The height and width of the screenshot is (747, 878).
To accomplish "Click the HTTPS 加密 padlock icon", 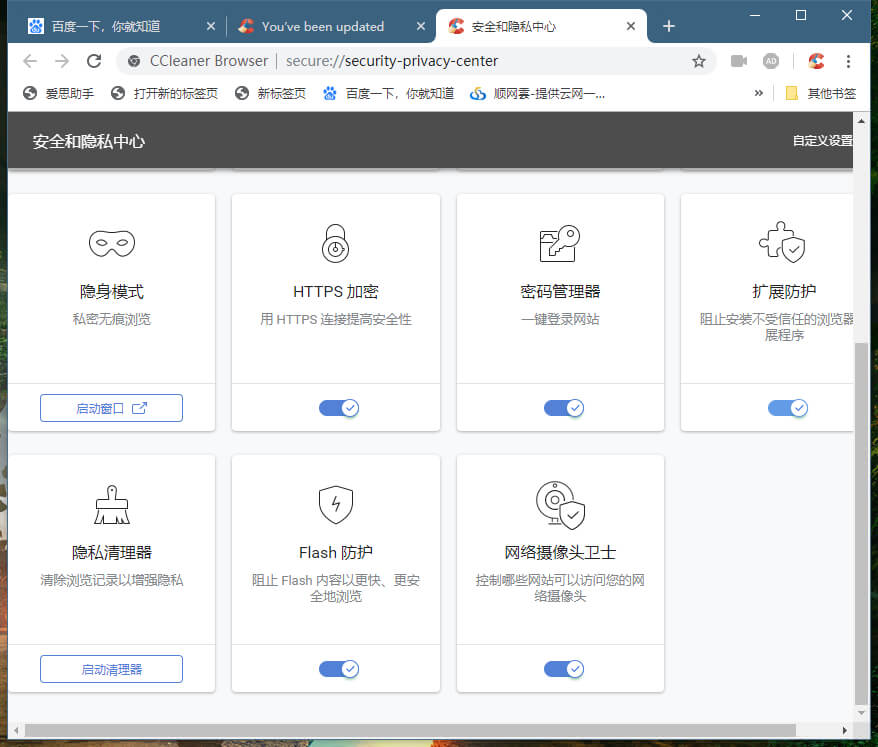I will click(x=335, y=244).
